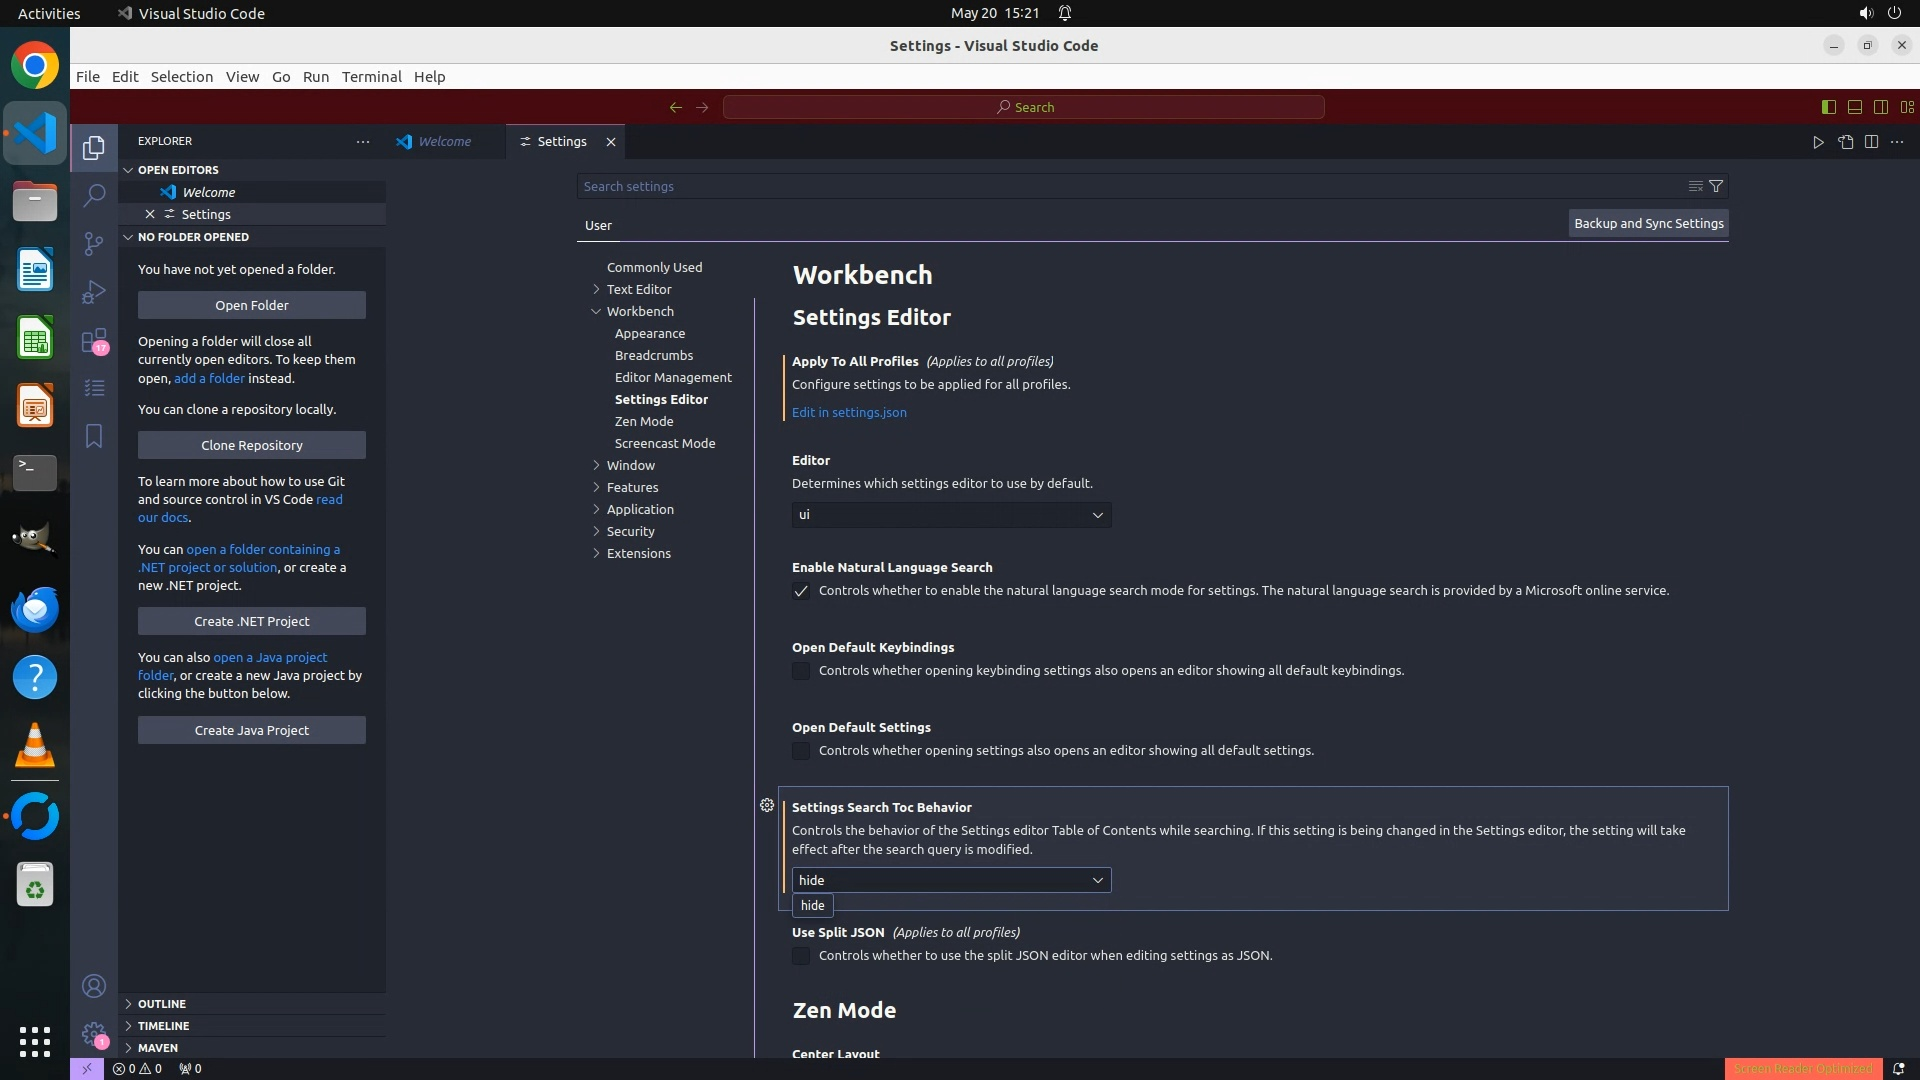Click the settings filter funnel icon

(1716, 186)
